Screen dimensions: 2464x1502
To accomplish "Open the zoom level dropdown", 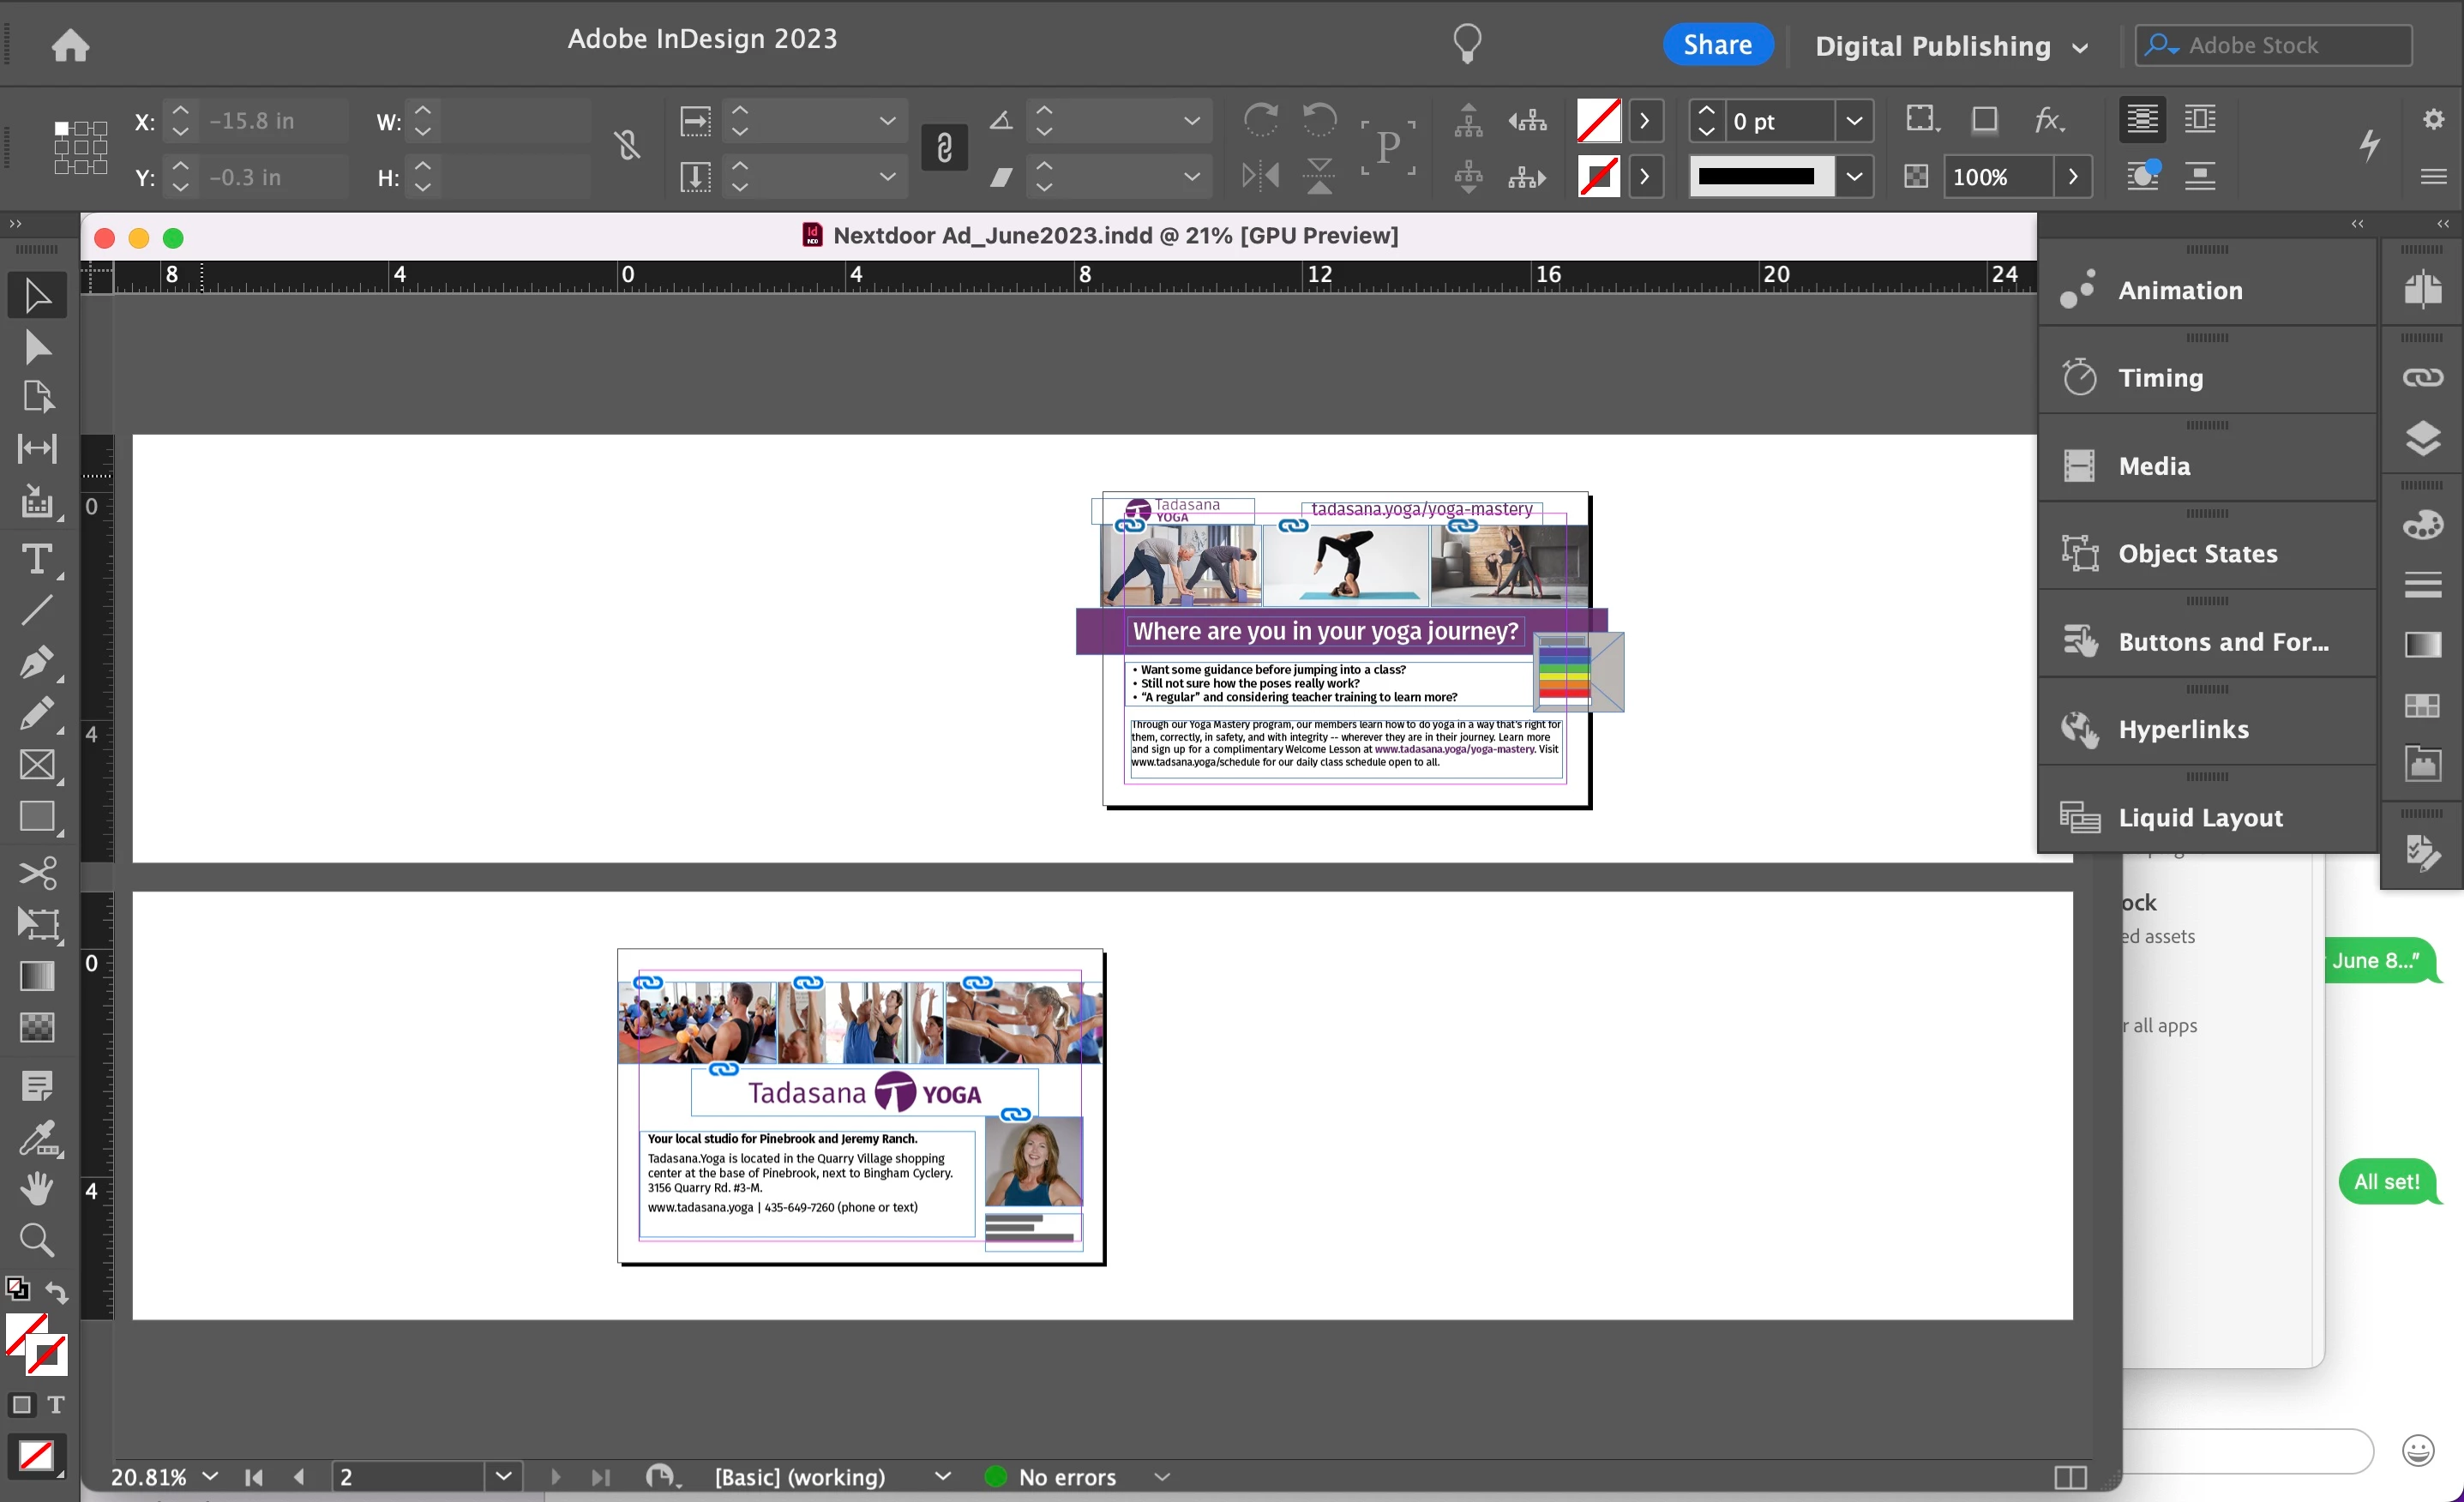I will 210,1476.
